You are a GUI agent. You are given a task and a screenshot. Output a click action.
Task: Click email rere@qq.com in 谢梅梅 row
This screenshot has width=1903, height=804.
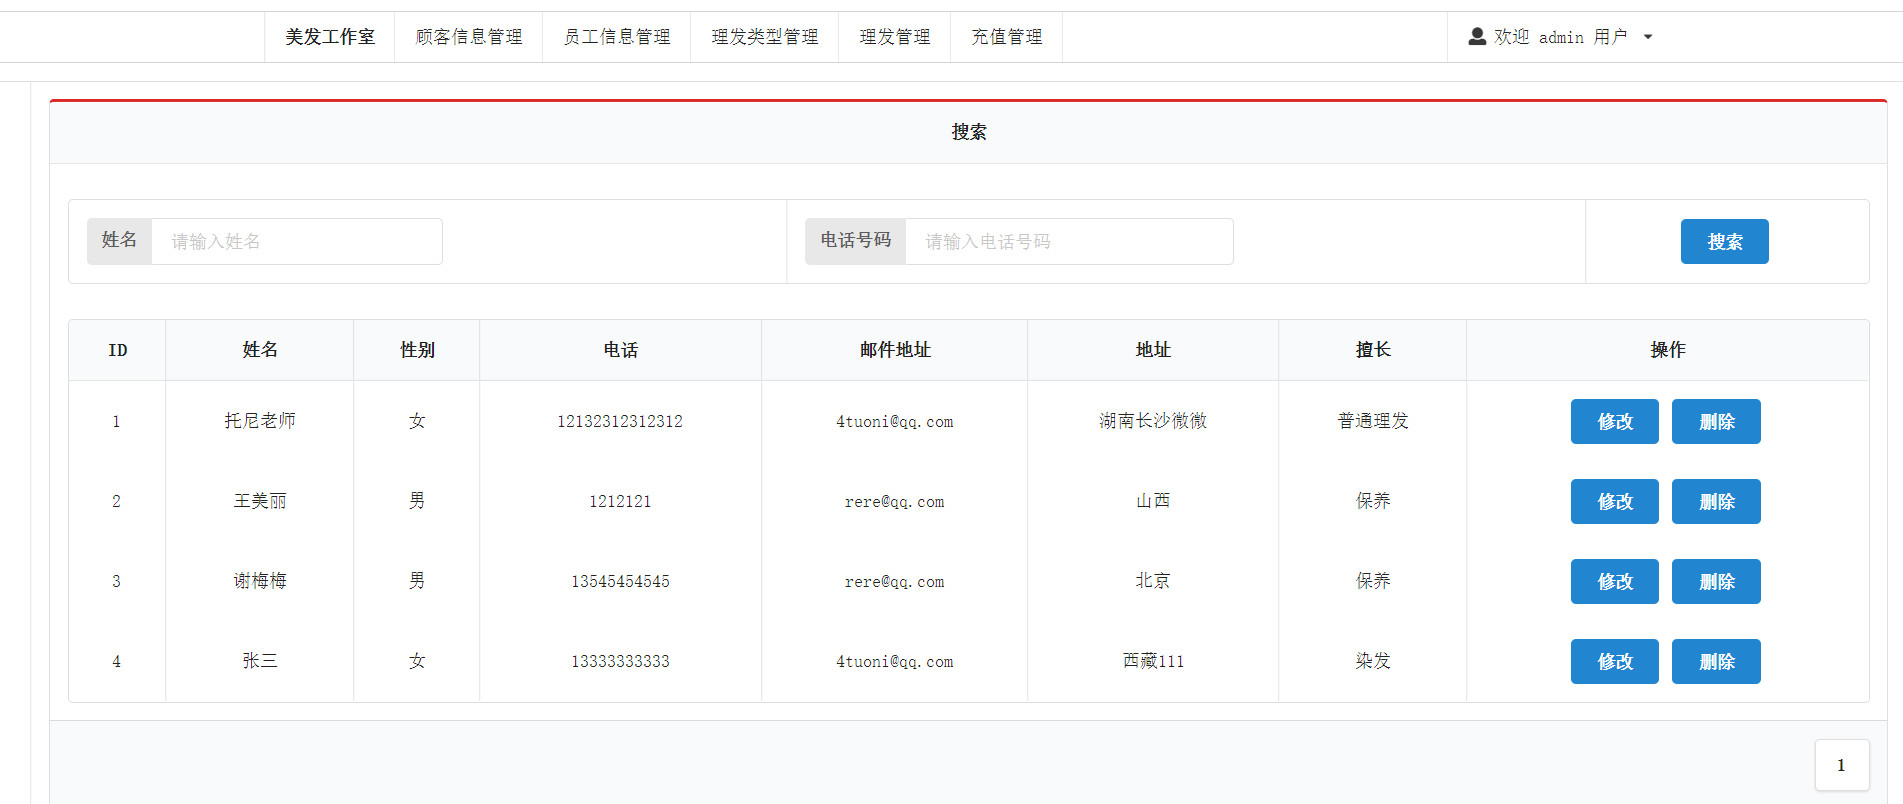tap(895, 581)
